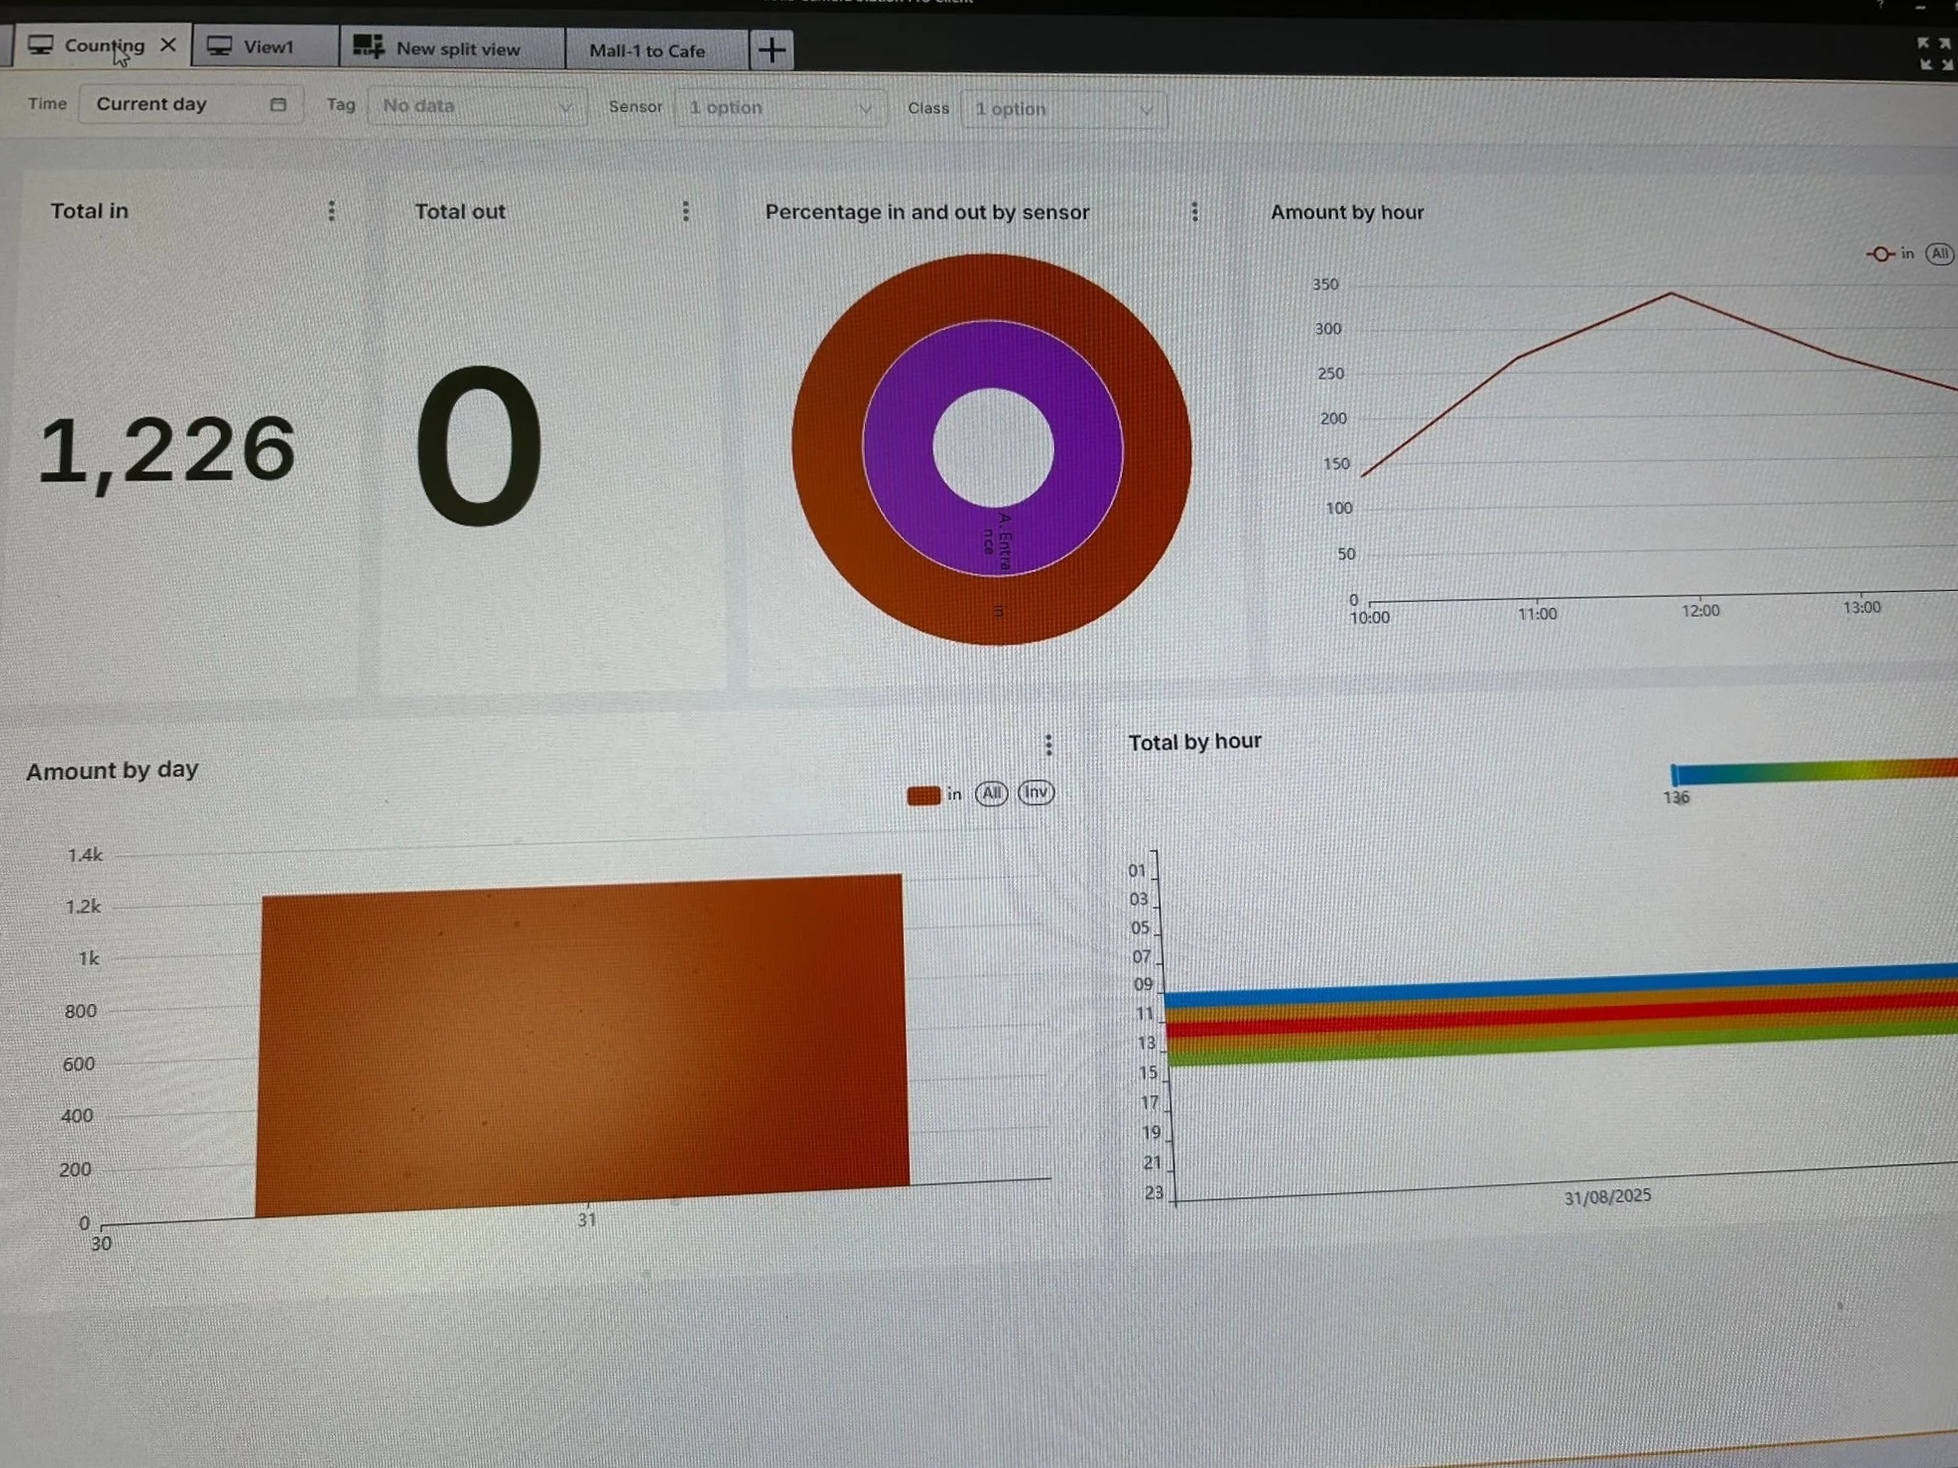Click the calendar icon in Time field
The width and height of the screenshot is (1958, 1468).
pyautogui.click(x=278, y=104)
